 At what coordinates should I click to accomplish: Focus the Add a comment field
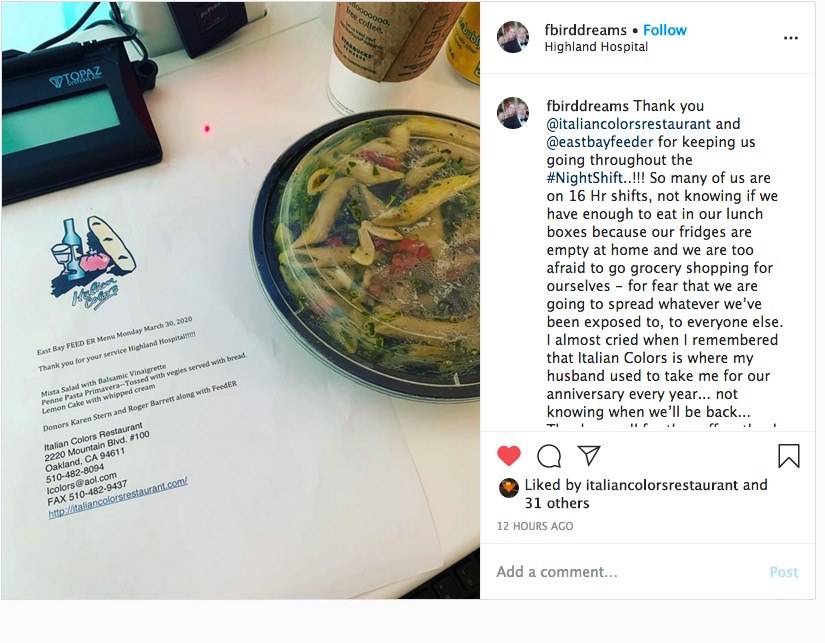pos(626,572)
